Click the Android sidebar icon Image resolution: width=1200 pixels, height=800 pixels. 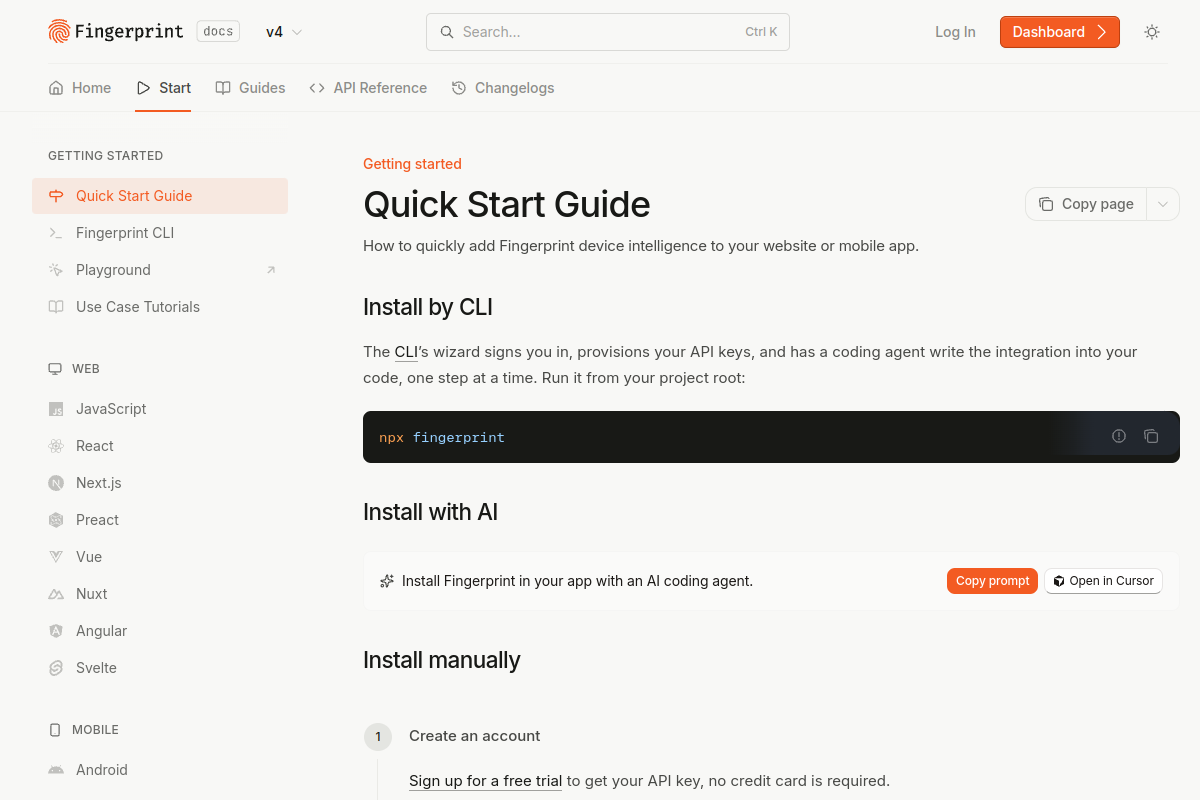click(56, 770)
